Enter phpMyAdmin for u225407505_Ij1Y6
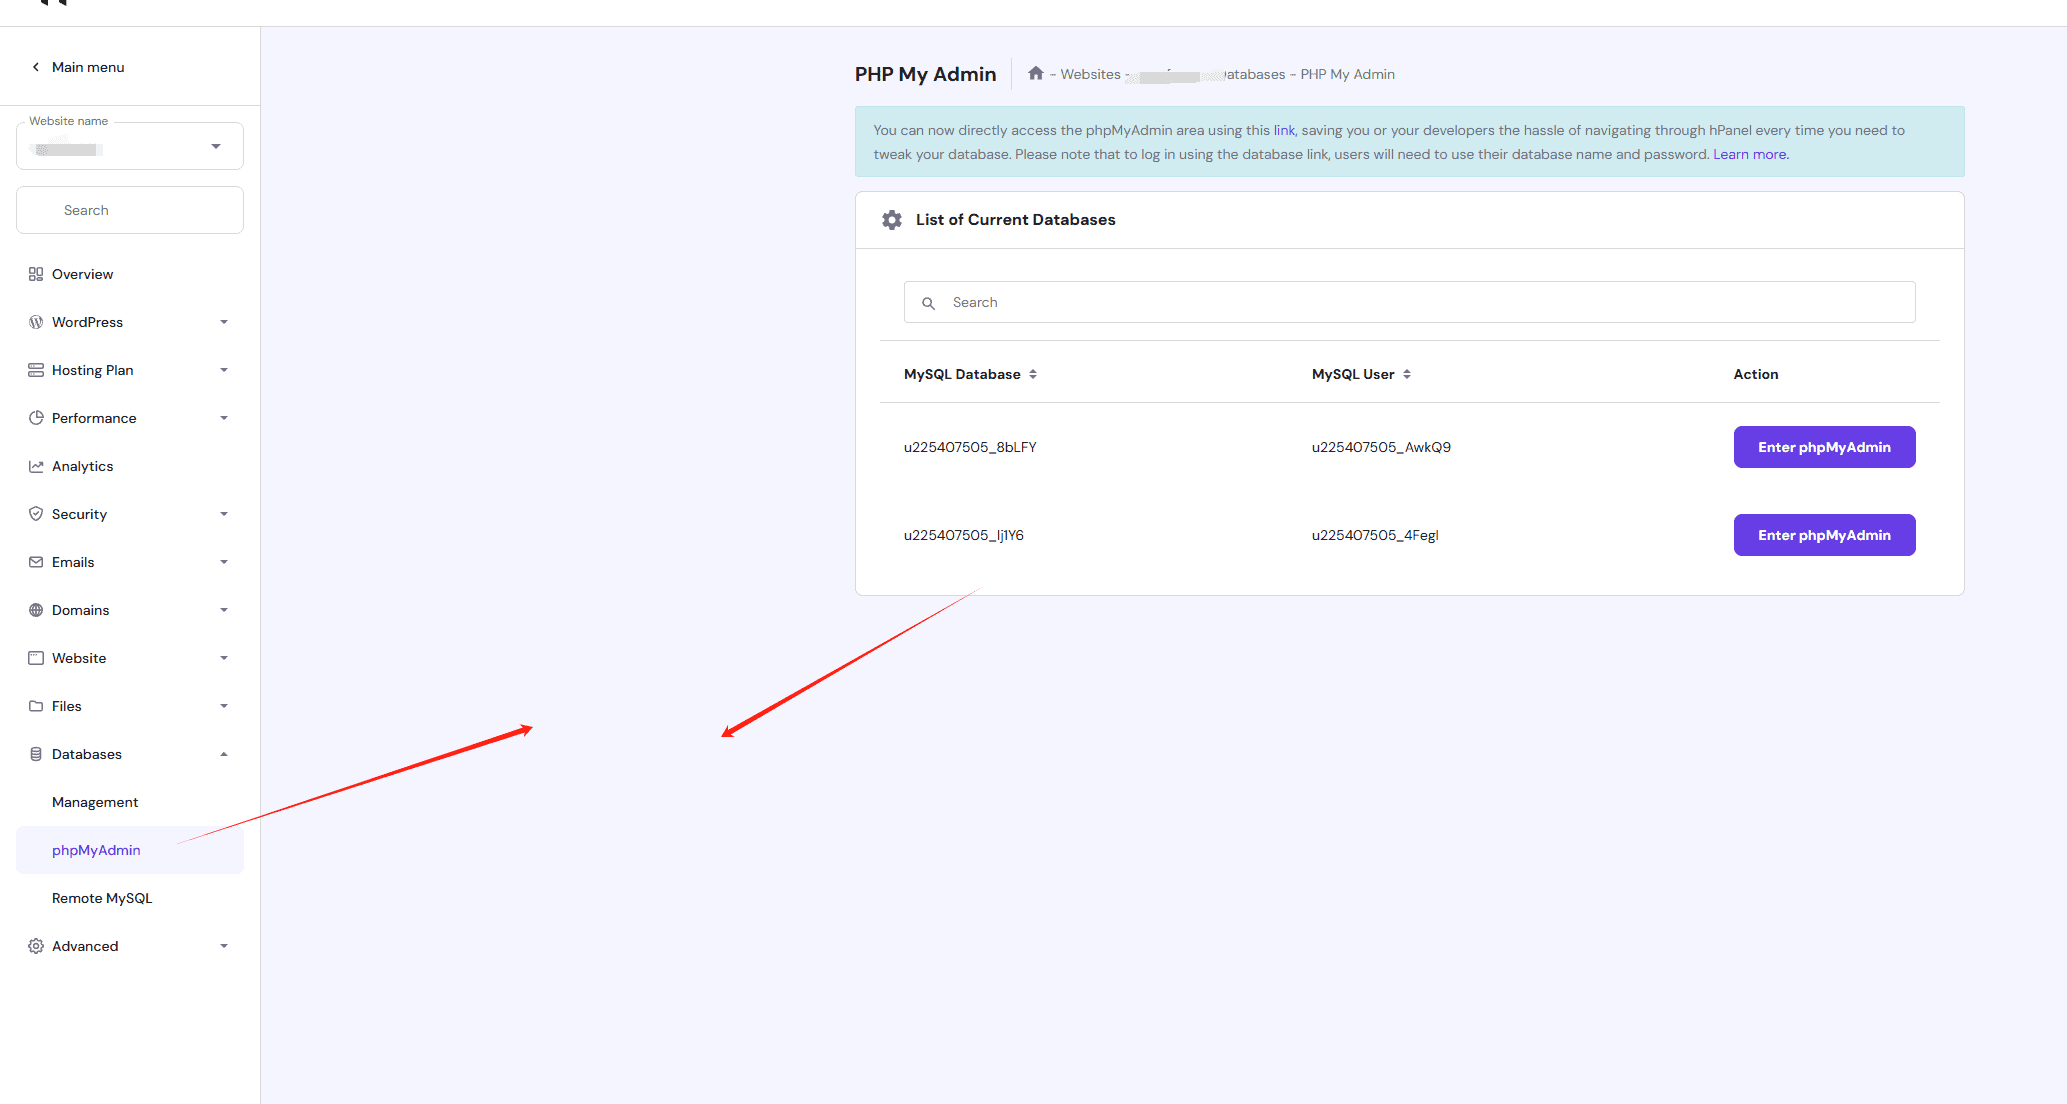Image resolution: width=2067 pixels, height=1104 pixels. [1824, 535]
